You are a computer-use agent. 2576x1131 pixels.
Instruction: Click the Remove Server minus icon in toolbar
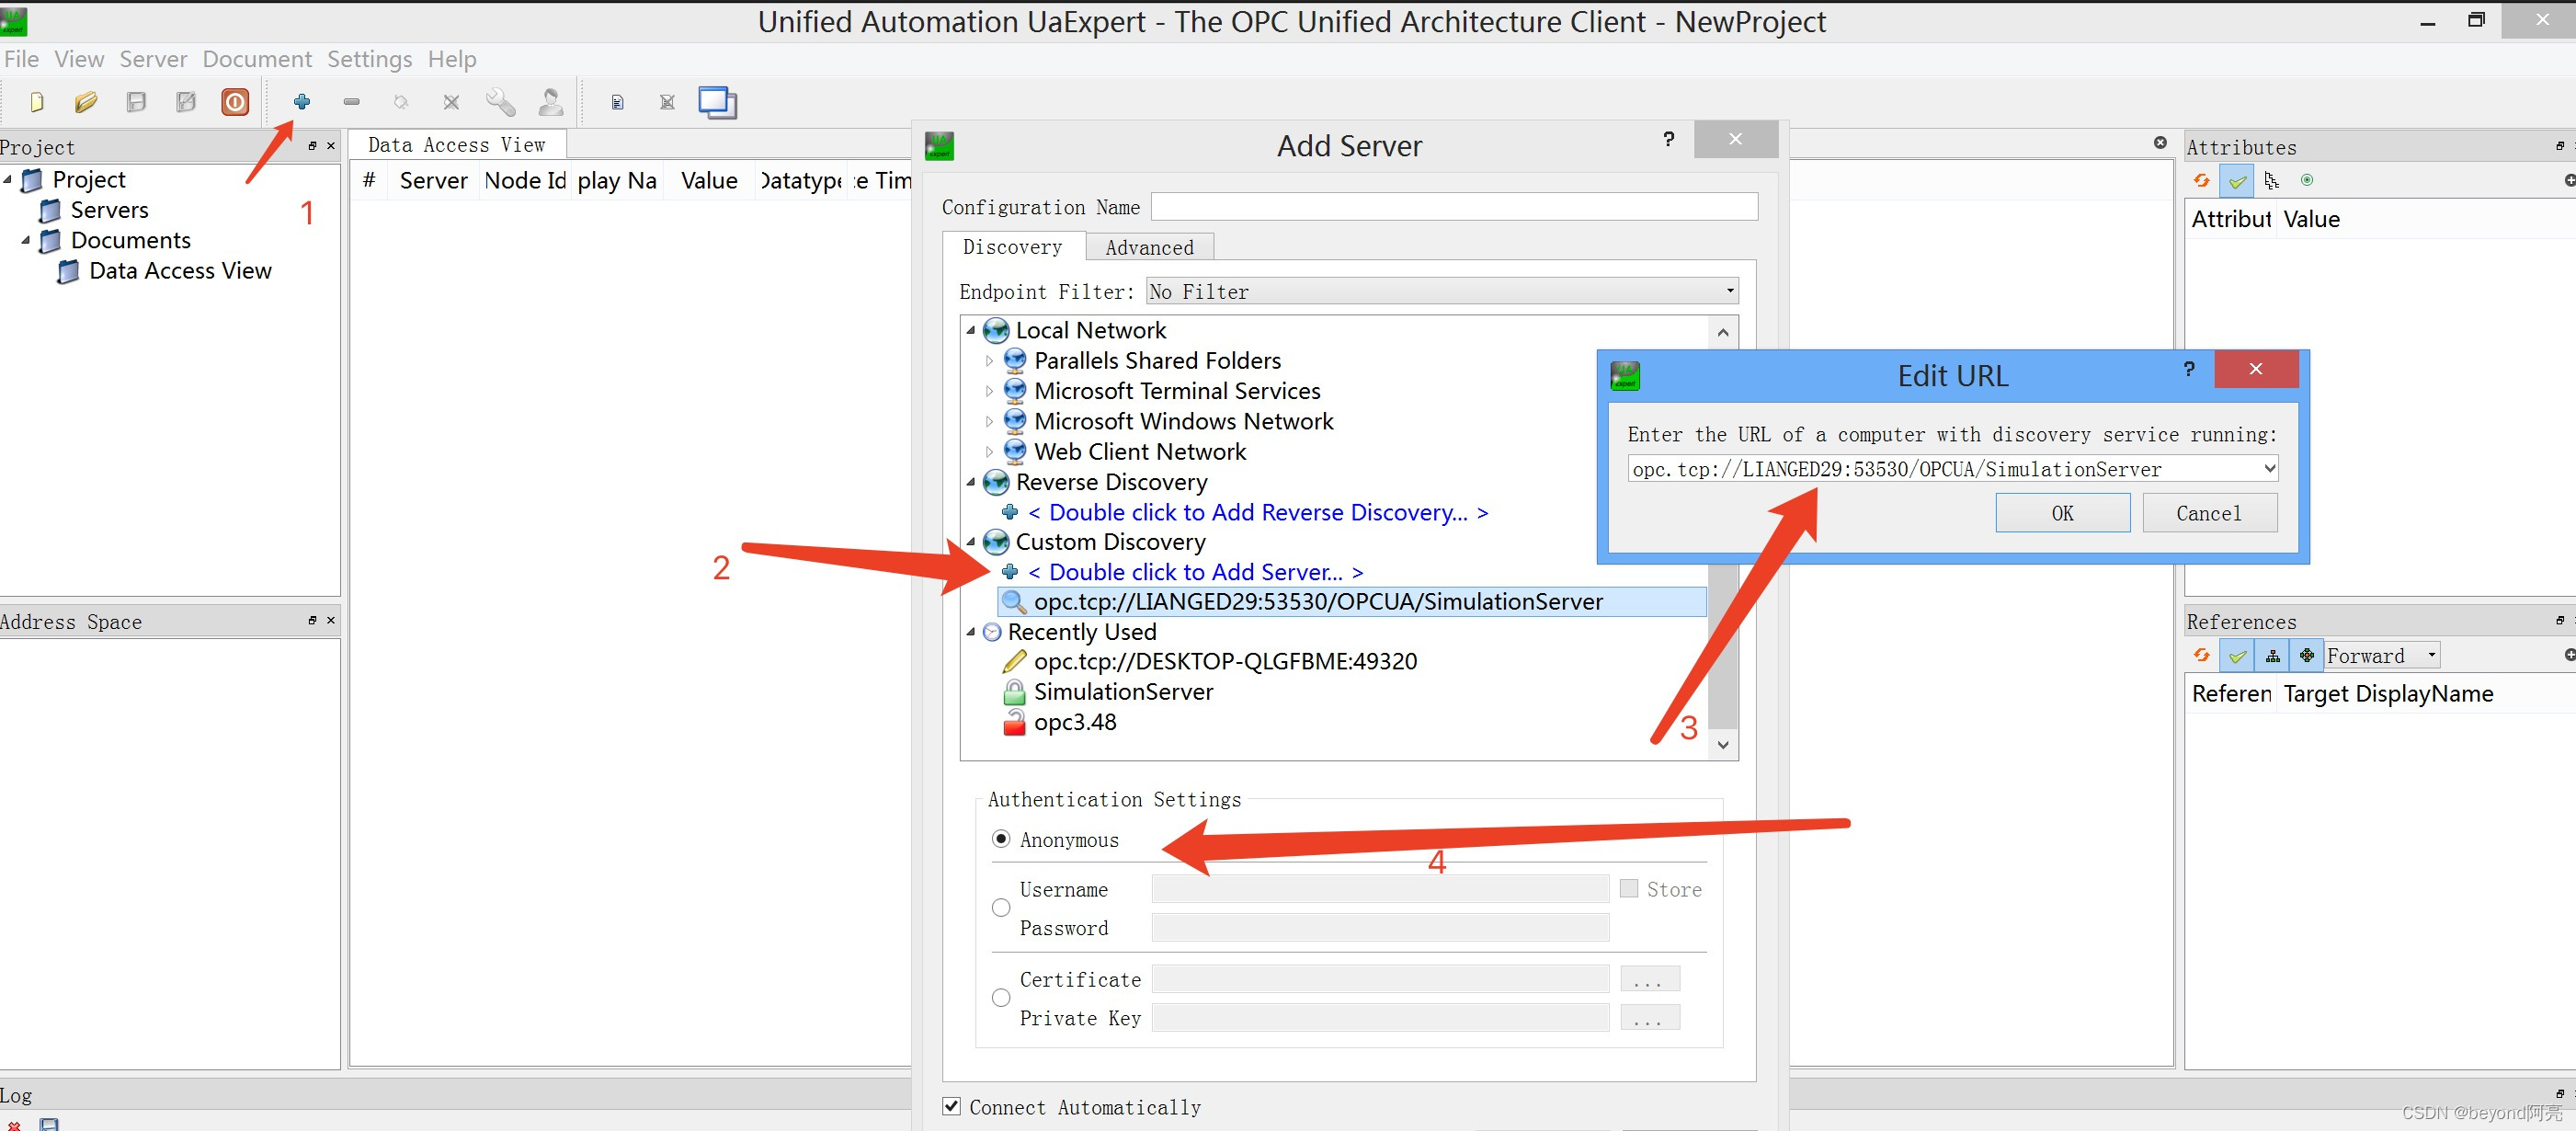click(x=351, y=102)
